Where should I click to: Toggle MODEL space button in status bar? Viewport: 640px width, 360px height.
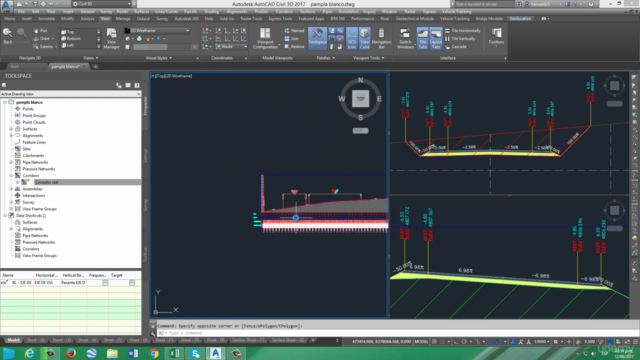421,342
